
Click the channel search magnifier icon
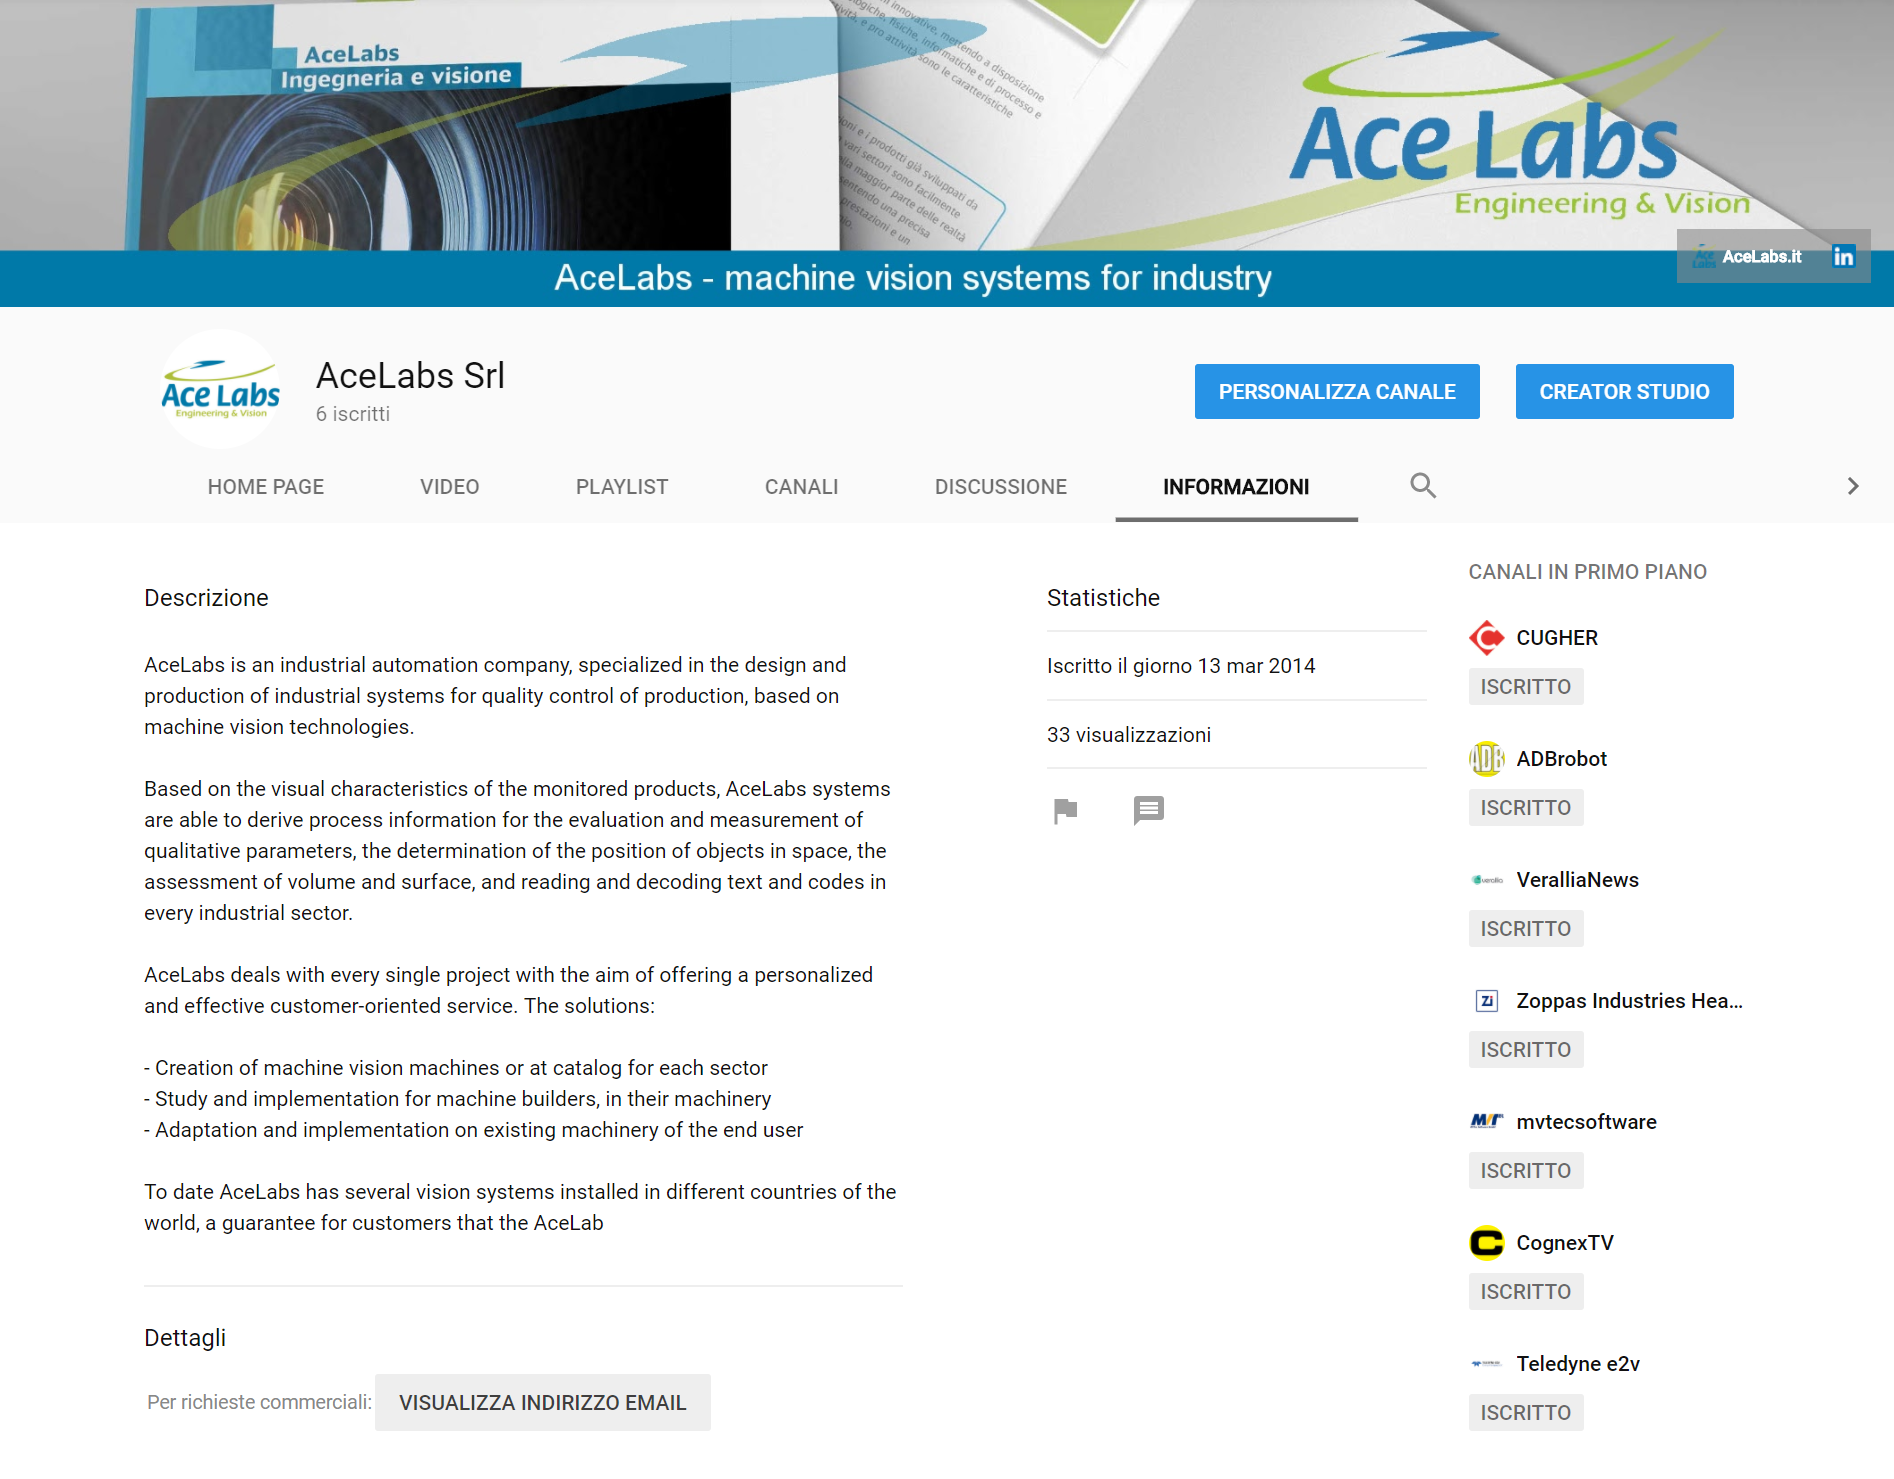coord(1423,486)
